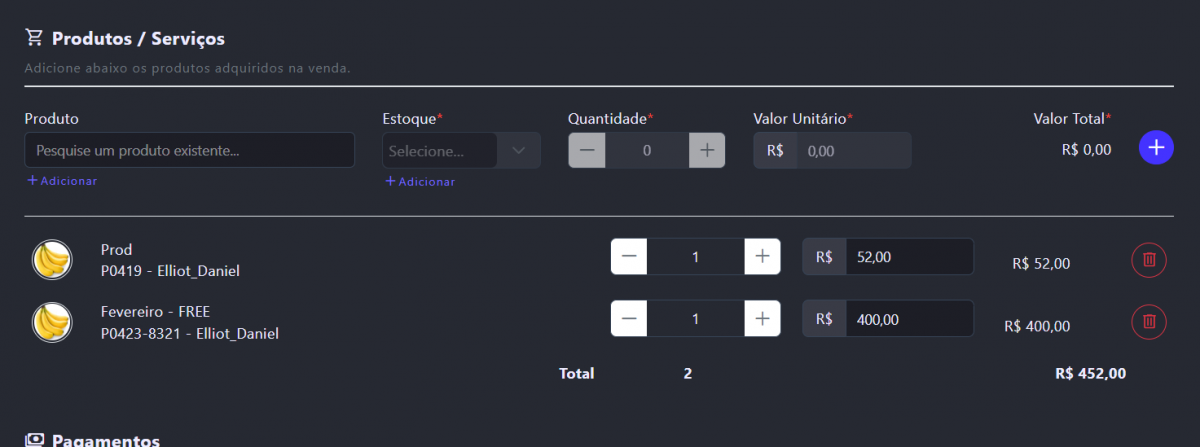Open the Estoque dropdown

pos(440,151)
